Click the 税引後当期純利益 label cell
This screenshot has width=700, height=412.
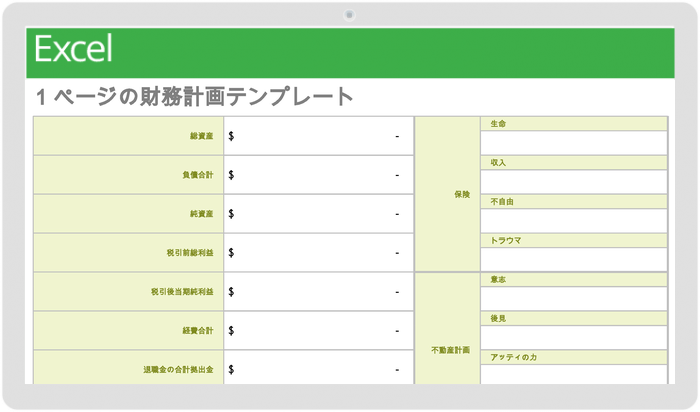tap(129, 291)
